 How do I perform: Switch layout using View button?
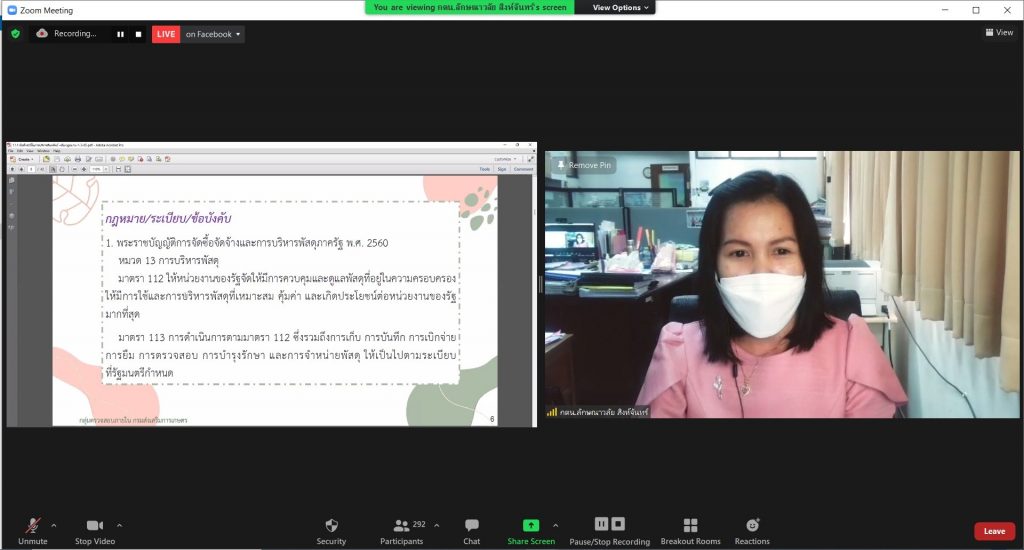coord(999,32)
